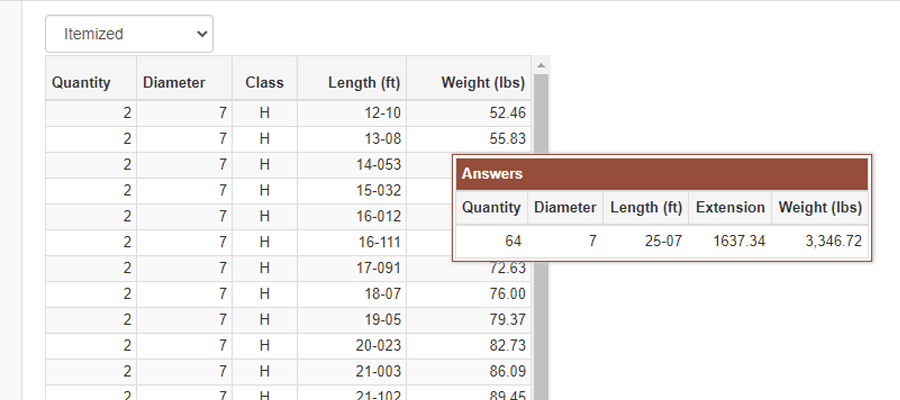Click the Class cell in the 21-003 row
Image resolution: width=900 pixels, height=400 pixels.
click(265, 371)
